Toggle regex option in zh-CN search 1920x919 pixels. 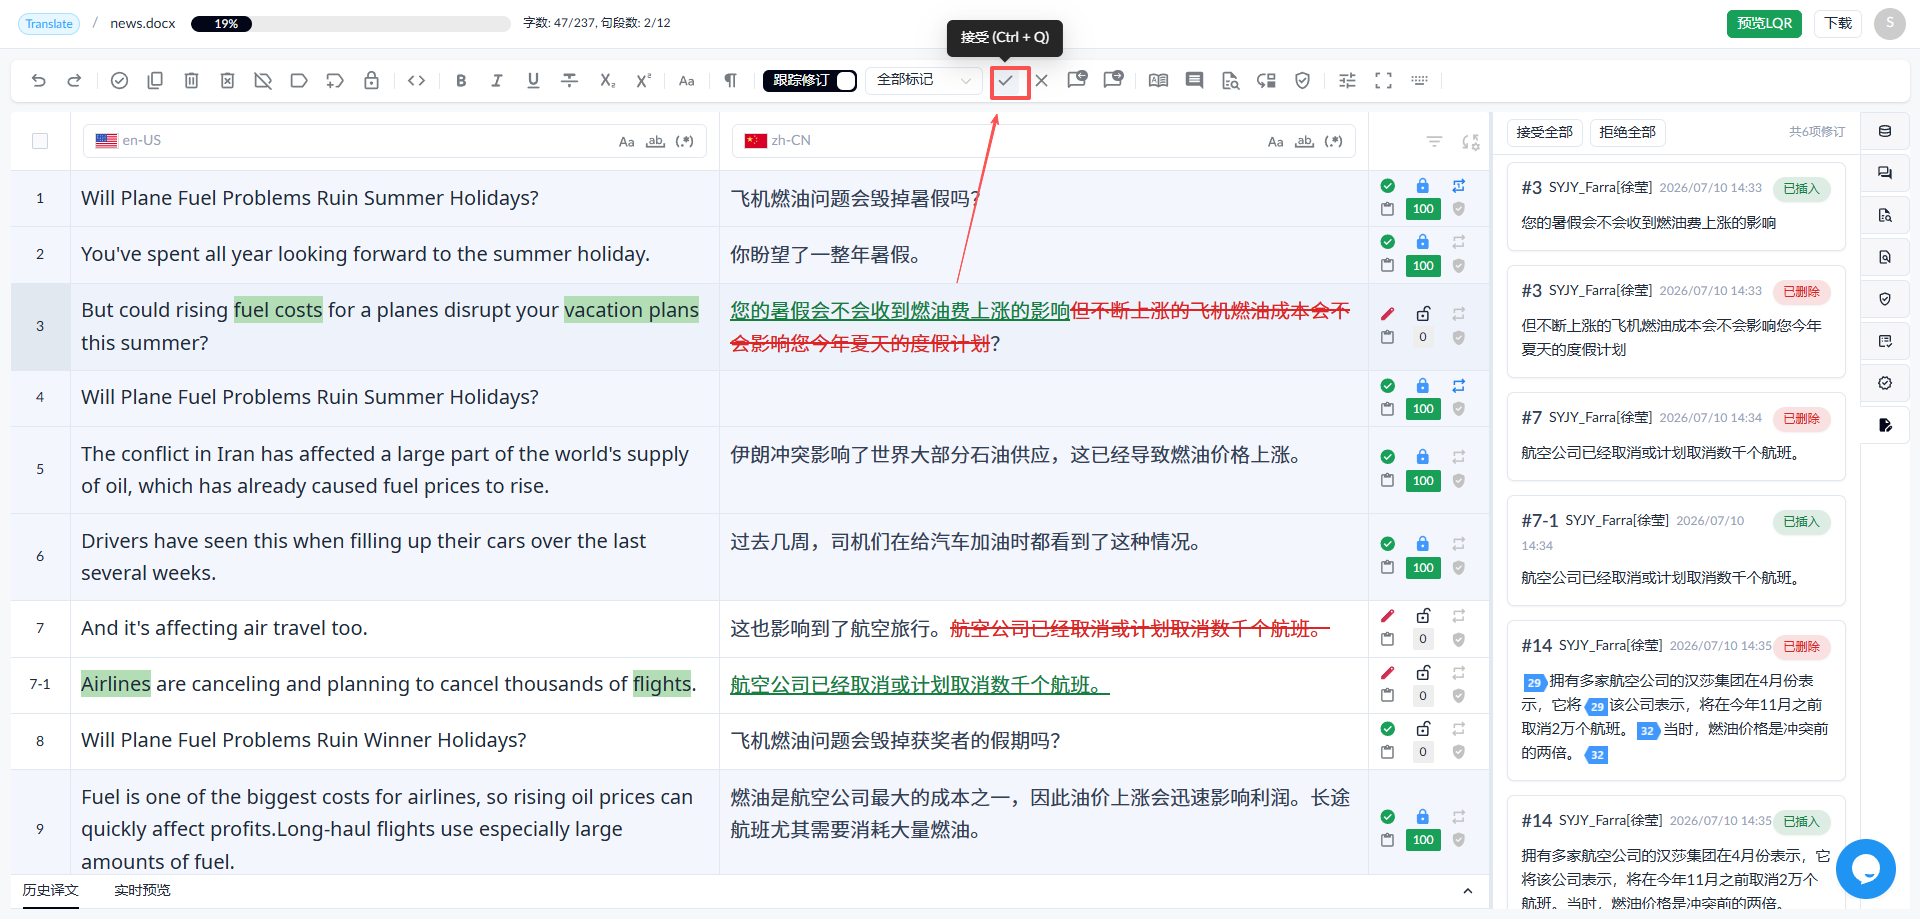(1333, 142)
